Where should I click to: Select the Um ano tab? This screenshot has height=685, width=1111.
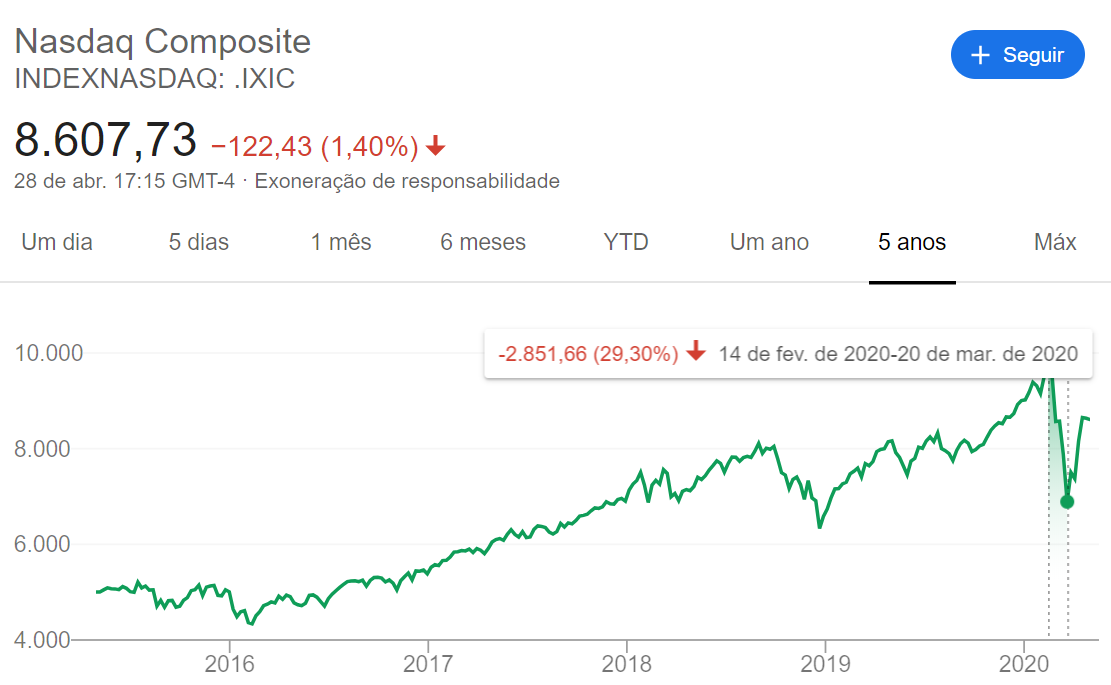(769, 242)
